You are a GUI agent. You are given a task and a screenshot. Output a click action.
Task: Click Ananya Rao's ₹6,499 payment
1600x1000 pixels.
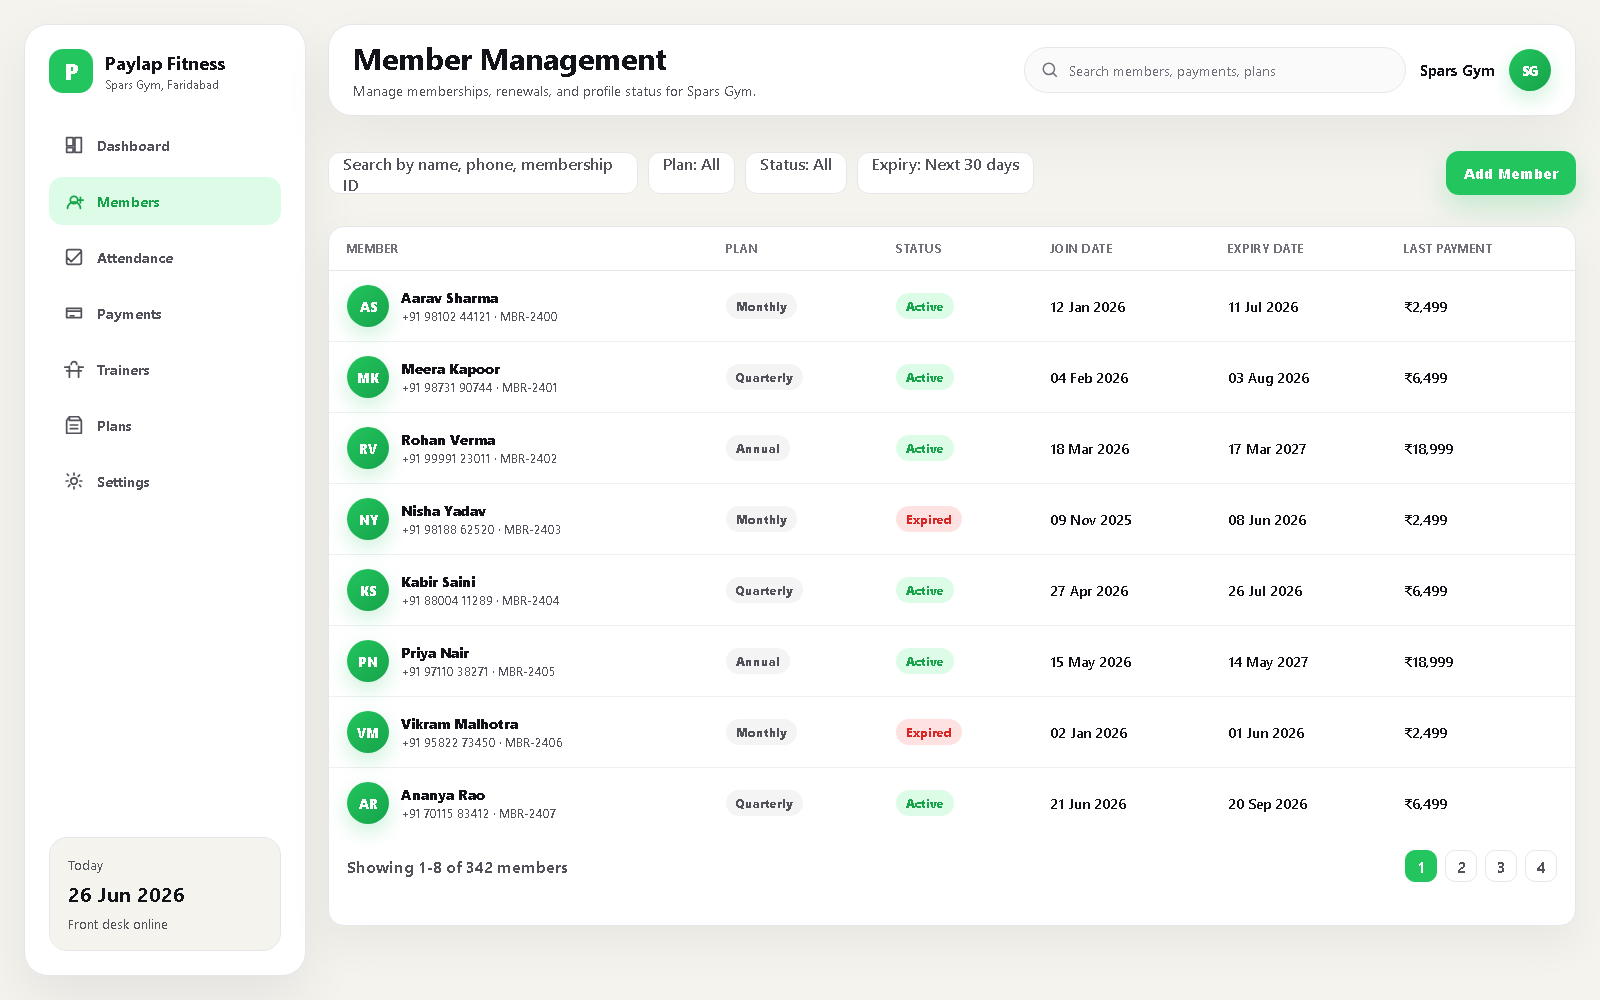pos(1426,804)
